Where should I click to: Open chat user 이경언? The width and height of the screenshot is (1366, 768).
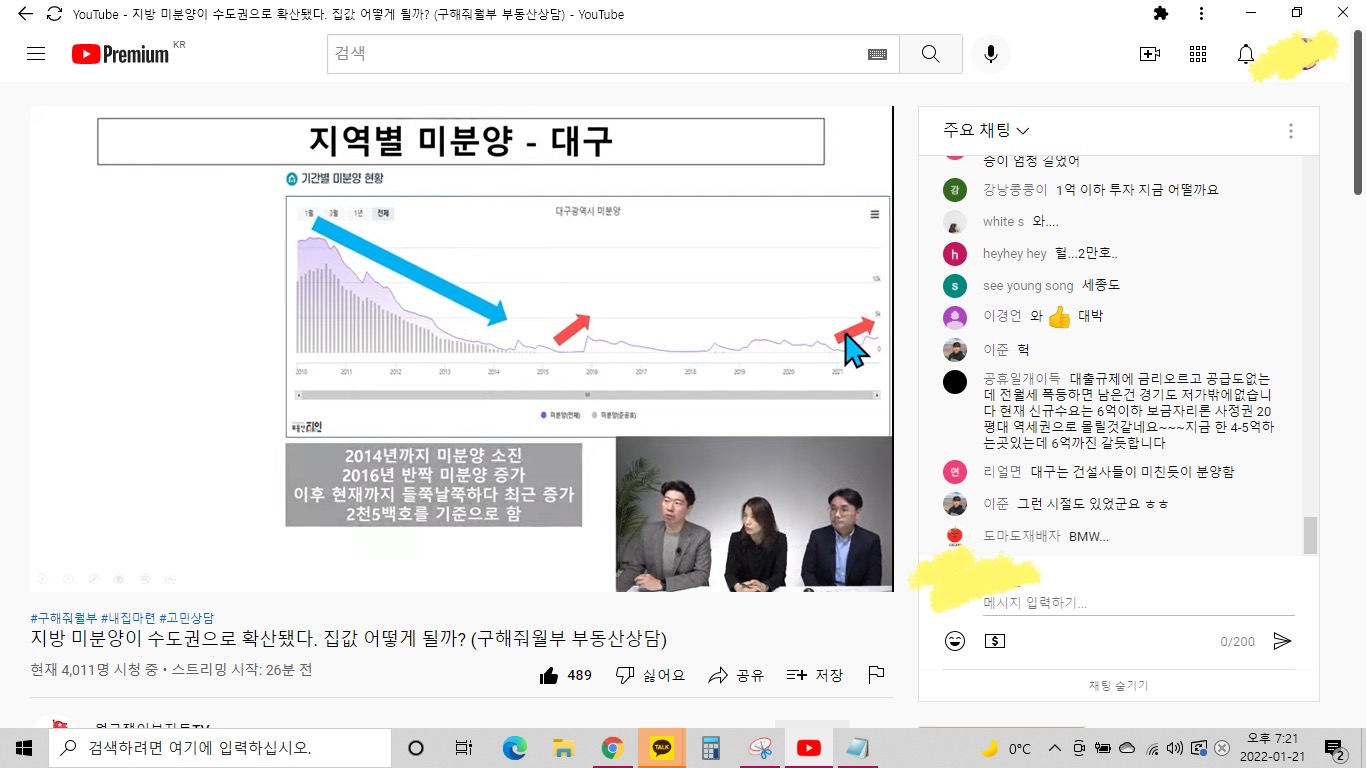1002,317
